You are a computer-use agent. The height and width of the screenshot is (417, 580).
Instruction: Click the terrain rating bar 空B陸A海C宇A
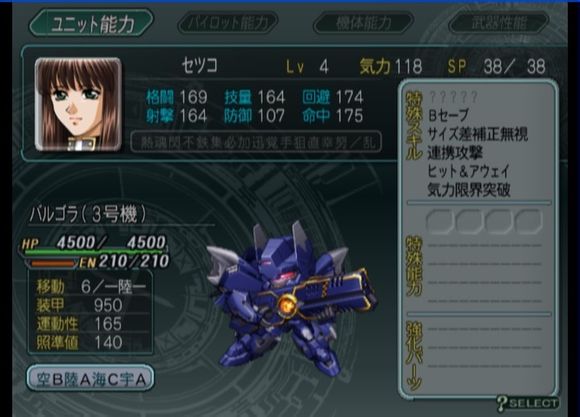(90, 378)
